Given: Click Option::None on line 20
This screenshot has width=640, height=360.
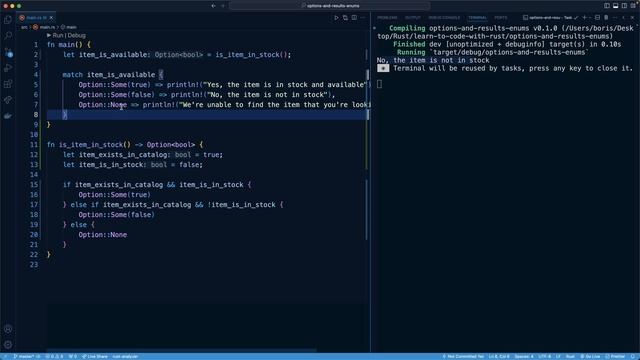Looking at the screenshot, I should (x=102, y=235).
